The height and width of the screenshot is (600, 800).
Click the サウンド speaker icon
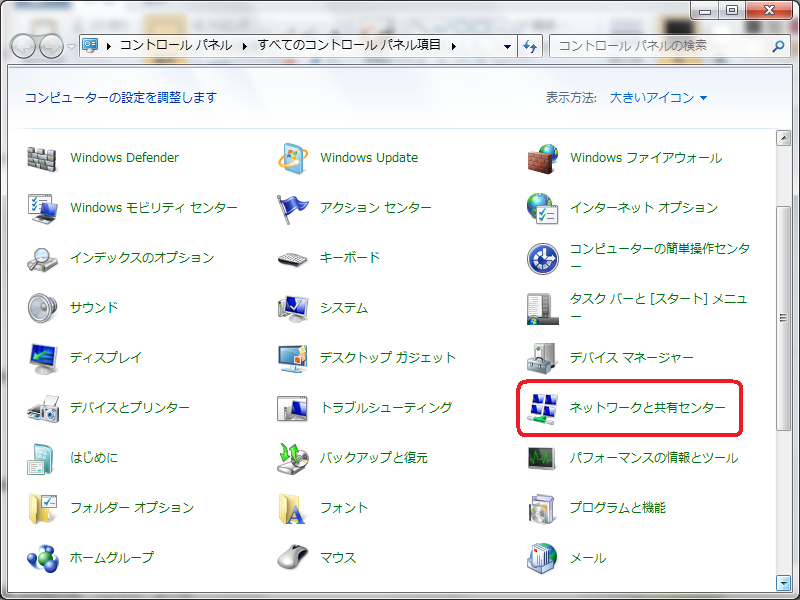42,308
